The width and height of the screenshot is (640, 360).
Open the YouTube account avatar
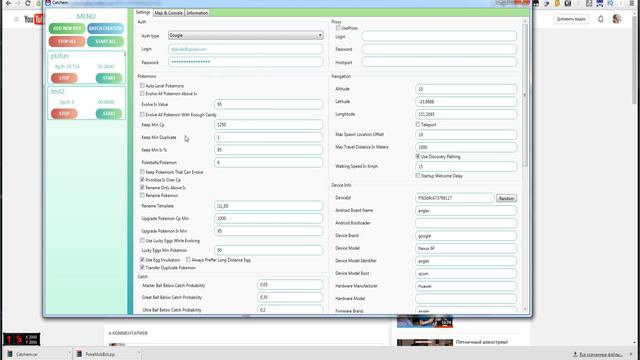(x=617, y=19)
